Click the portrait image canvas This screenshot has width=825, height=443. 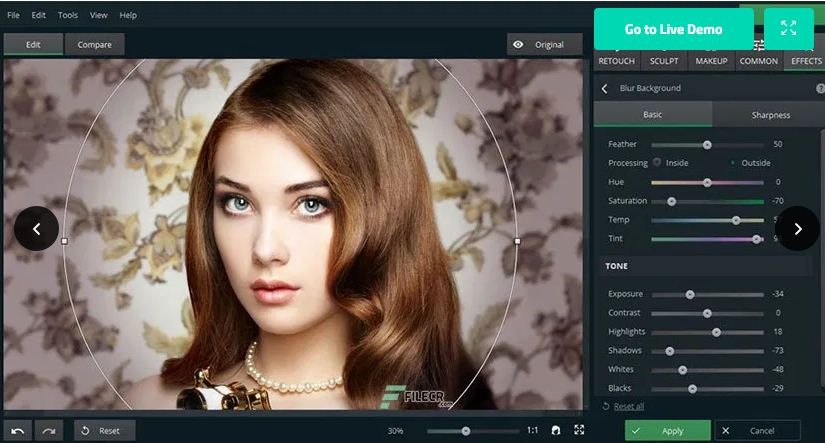coord(293,234)
